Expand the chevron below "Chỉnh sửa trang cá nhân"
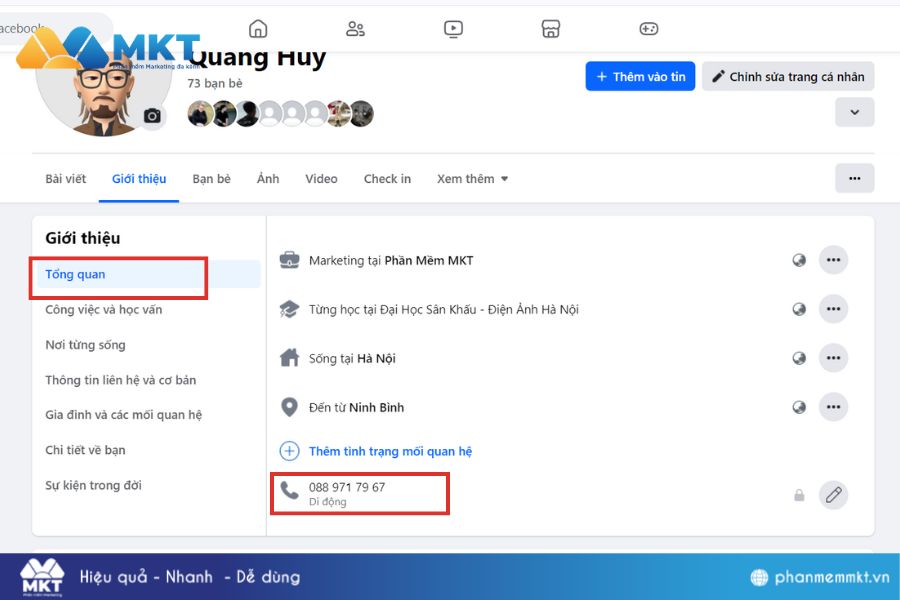This screenshot has width=900, height=600. pos(855,112)
